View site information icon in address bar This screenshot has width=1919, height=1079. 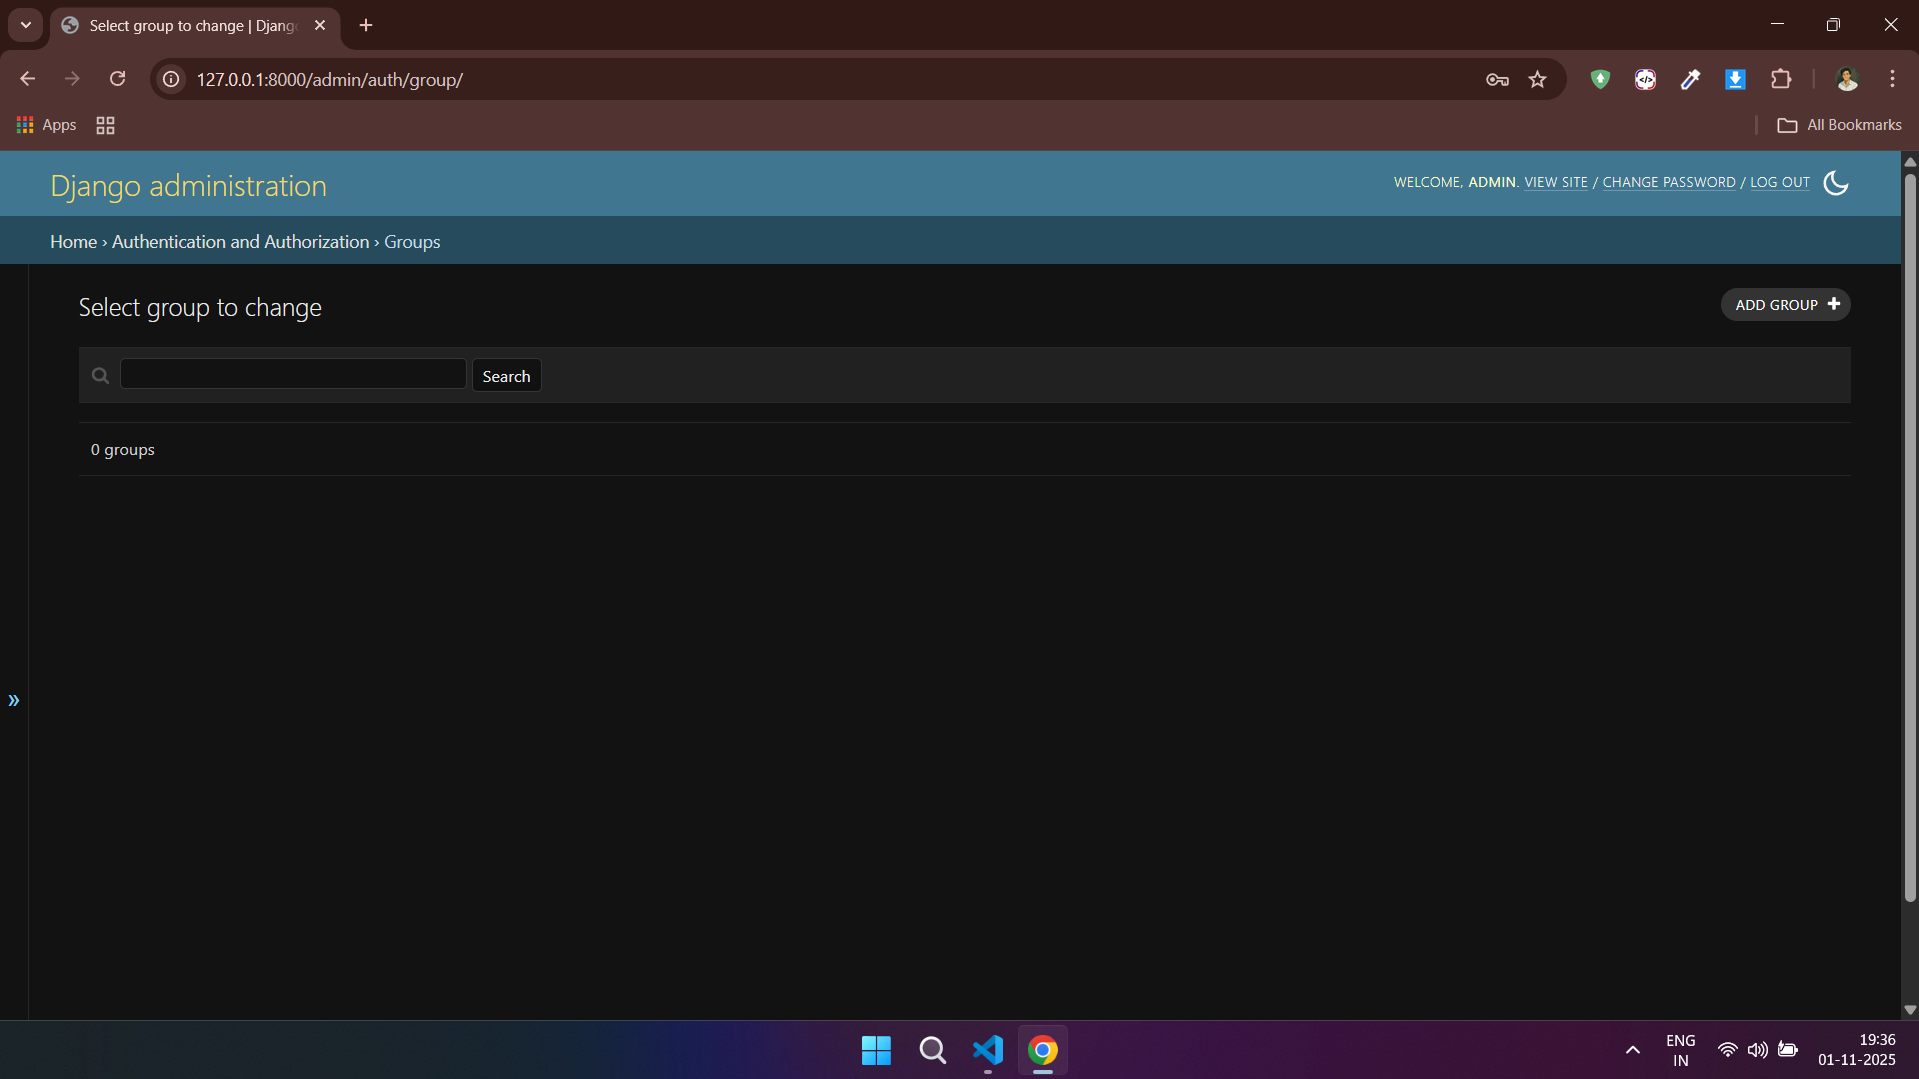172,79
